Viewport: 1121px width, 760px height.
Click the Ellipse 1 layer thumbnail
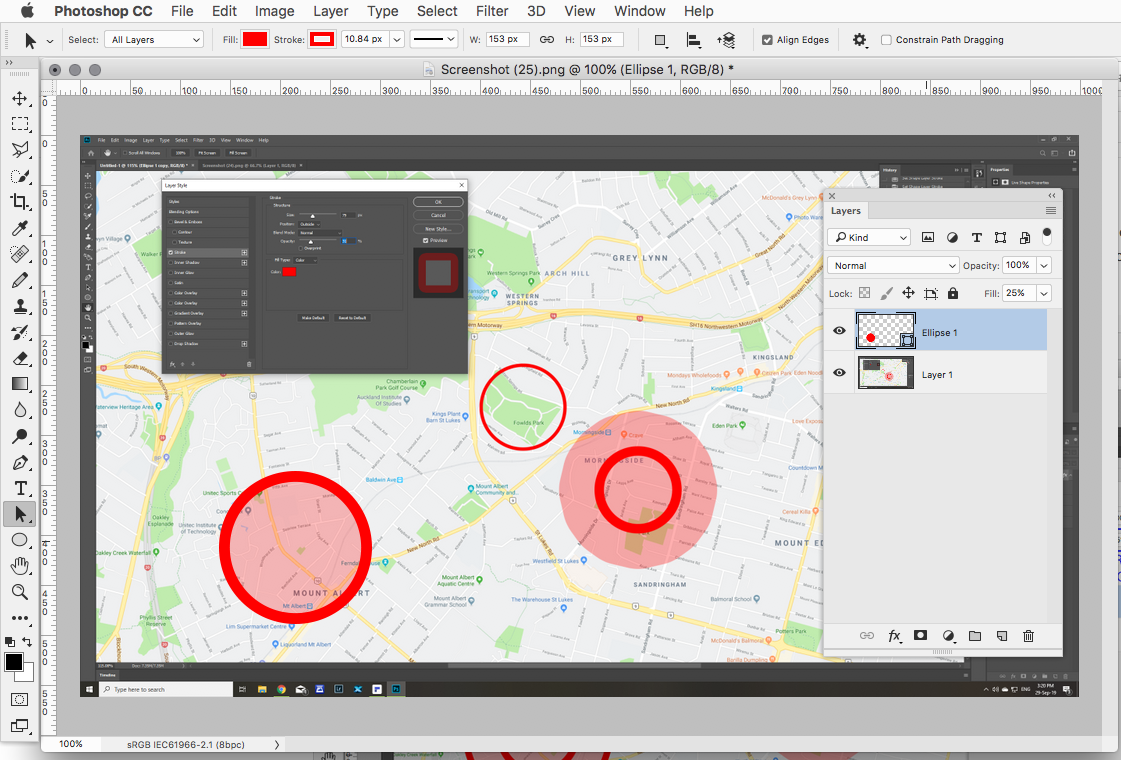click(x=885, y=330)
